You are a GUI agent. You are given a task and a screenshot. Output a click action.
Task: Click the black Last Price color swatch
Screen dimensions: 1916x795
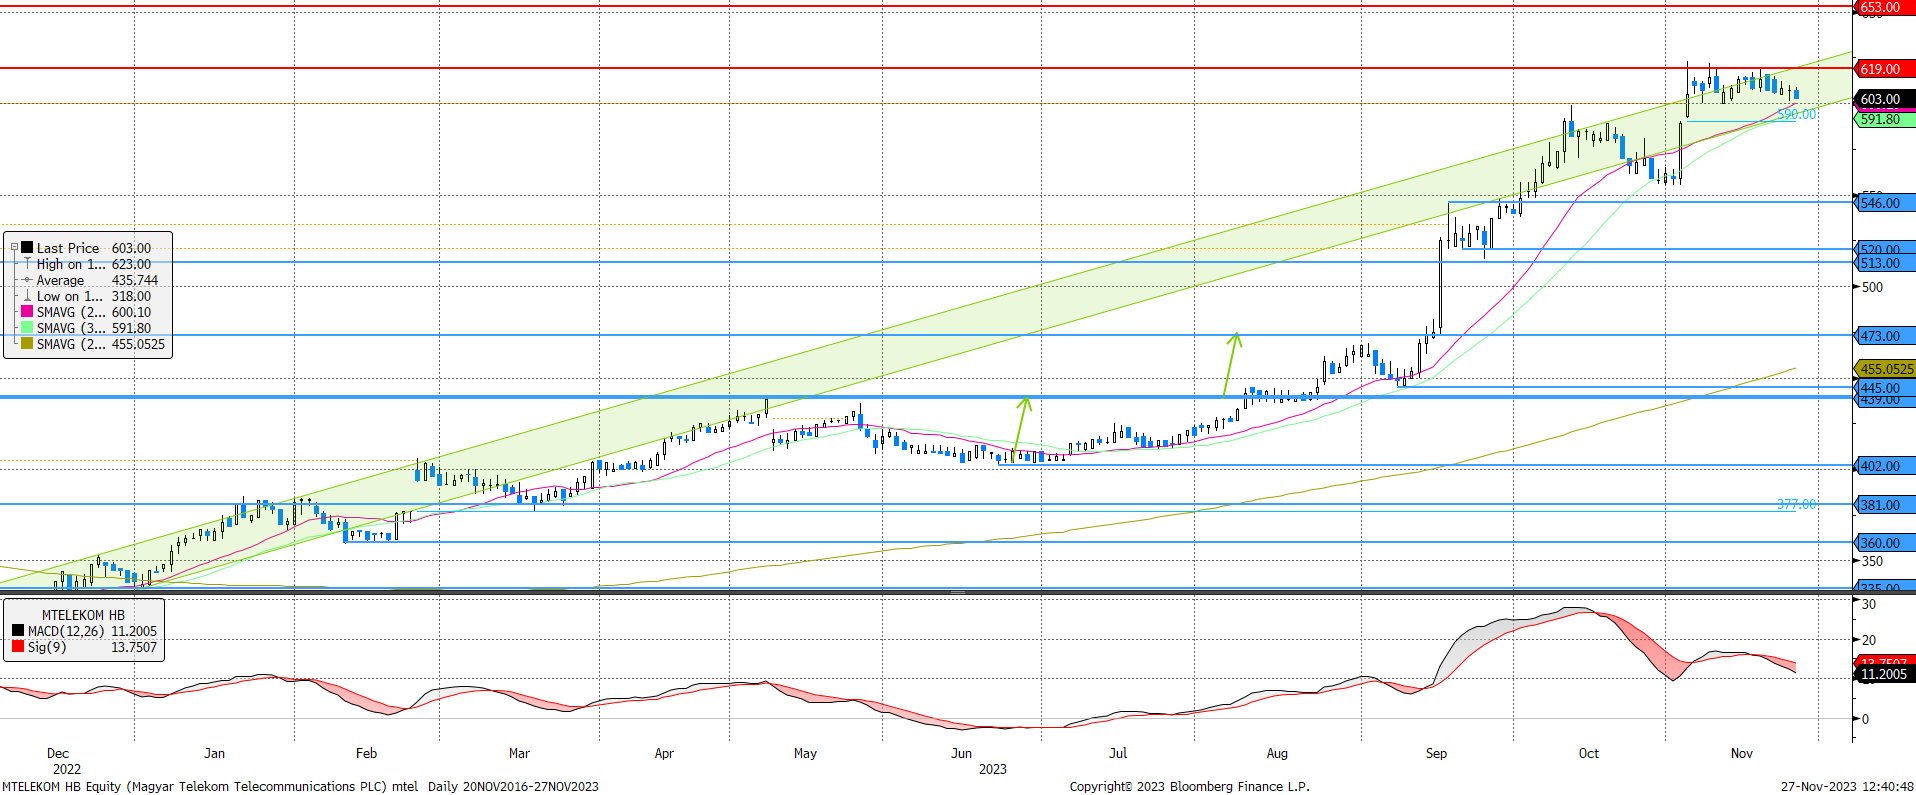[x=28, y=248]
